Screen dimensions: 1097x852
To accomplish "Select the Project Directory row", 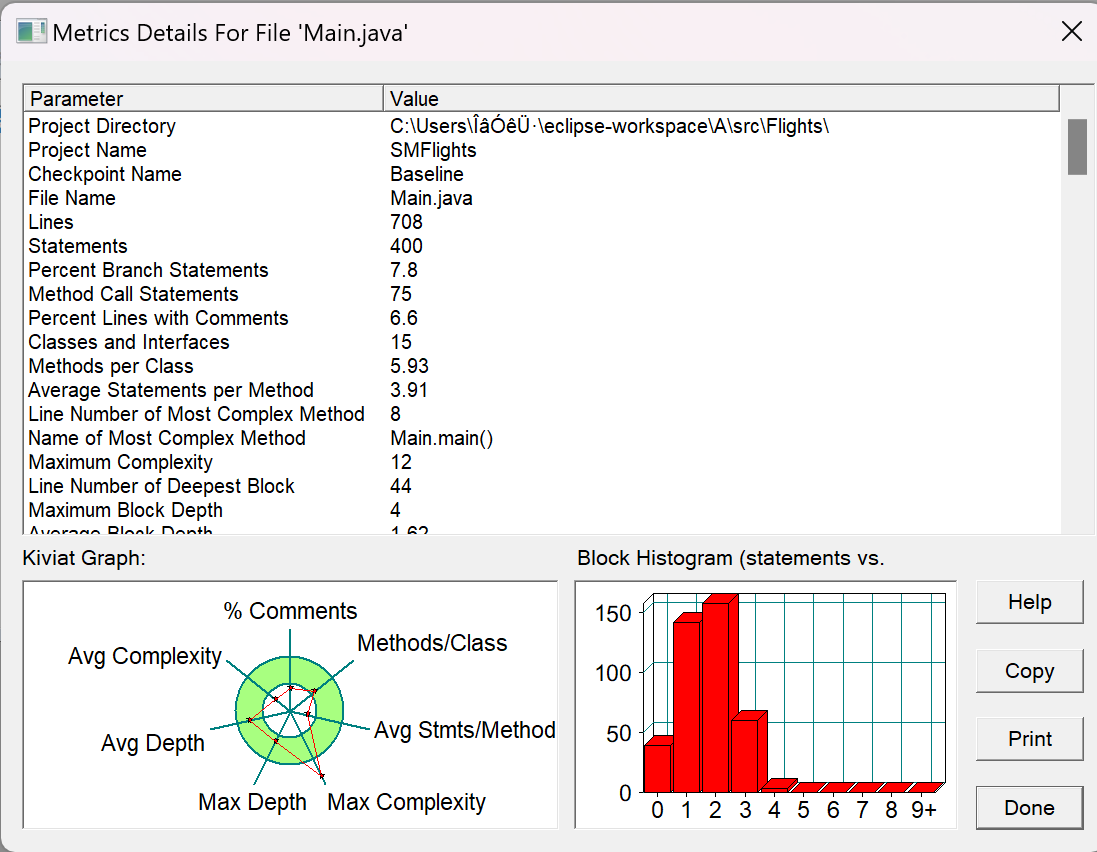I will coord(542,126).
